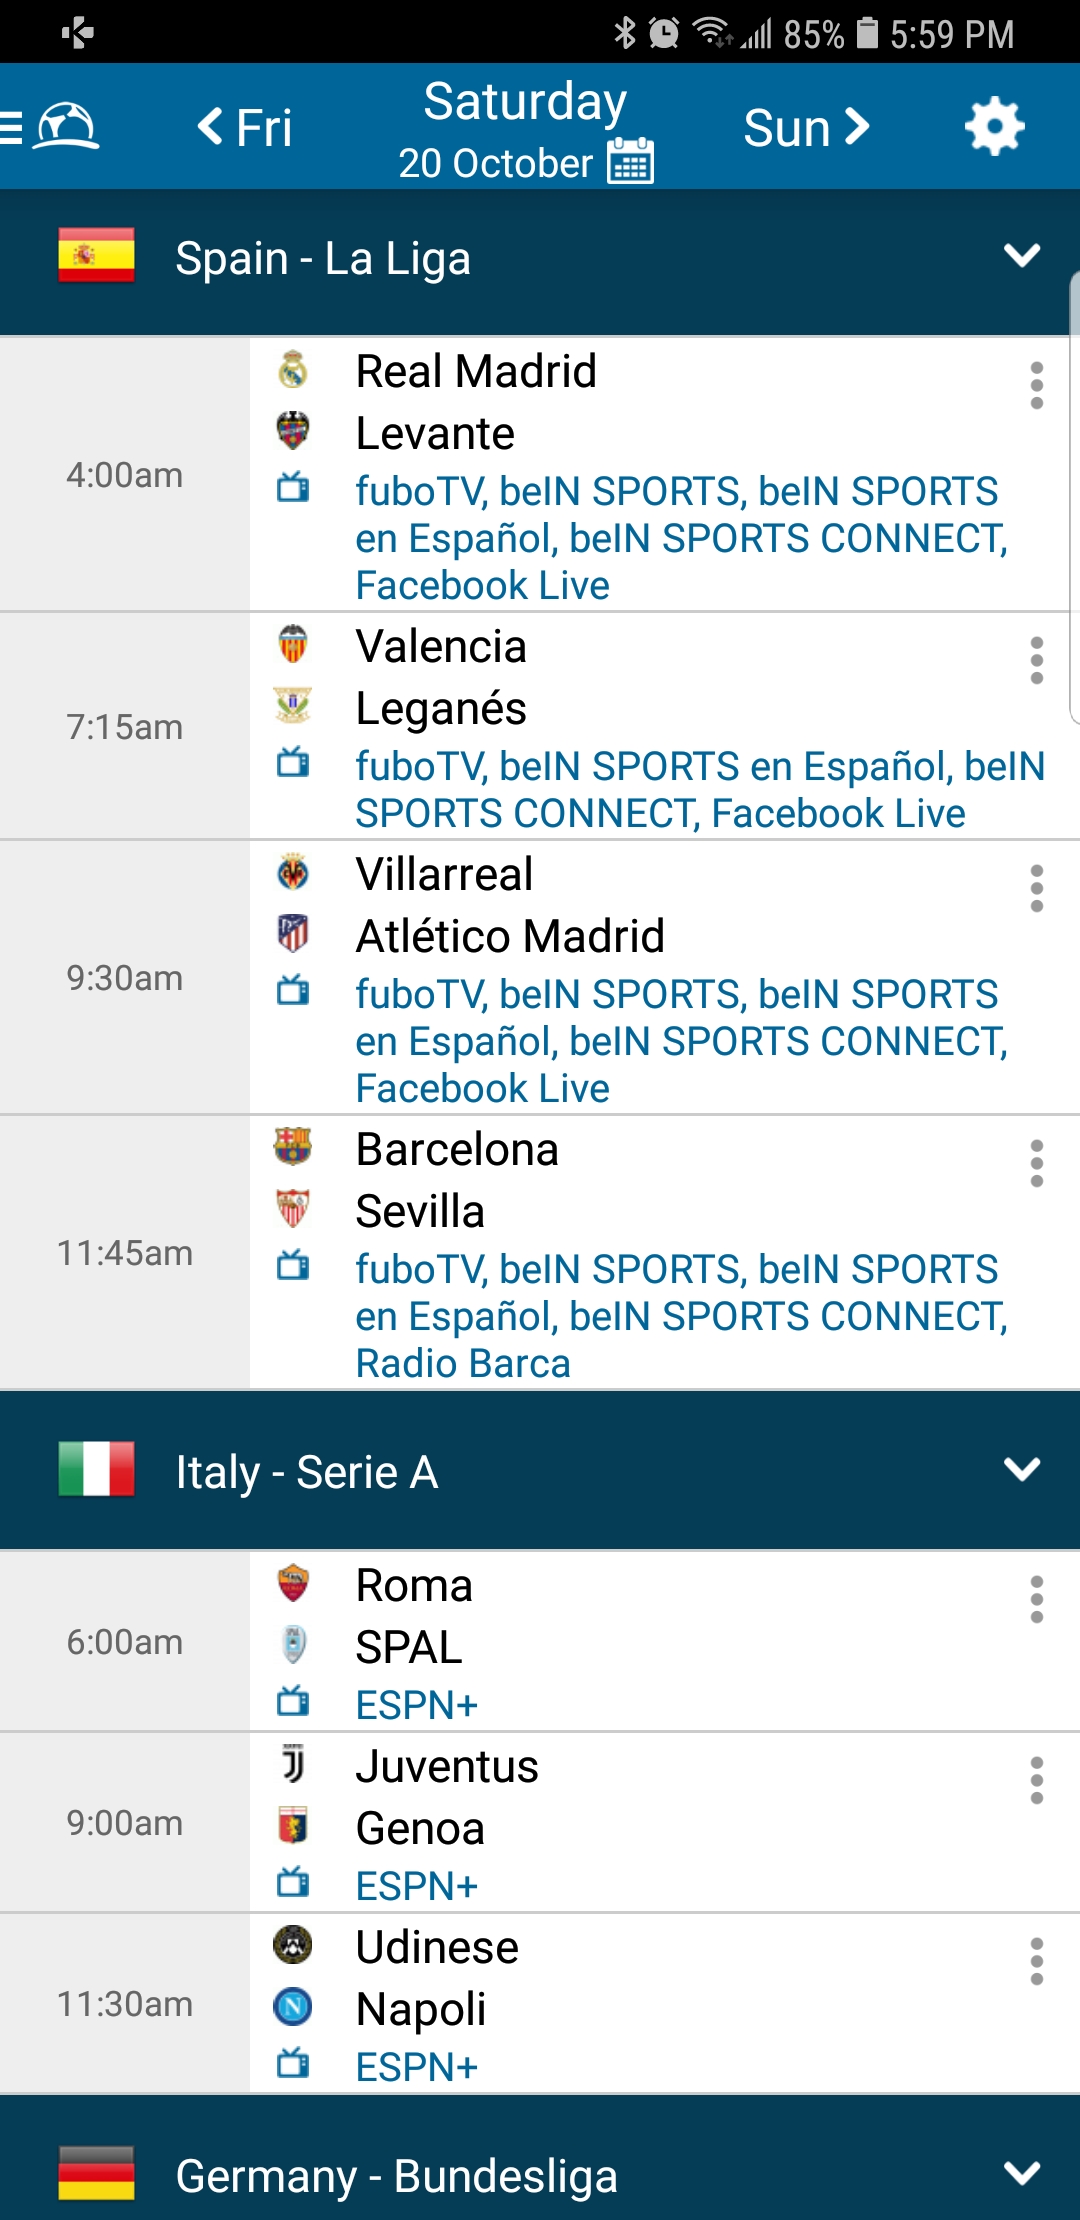Collapse the Germany - Bundesliga section
The height and width of the screenshot is (2220, 1080).
click(1021, 2174)
